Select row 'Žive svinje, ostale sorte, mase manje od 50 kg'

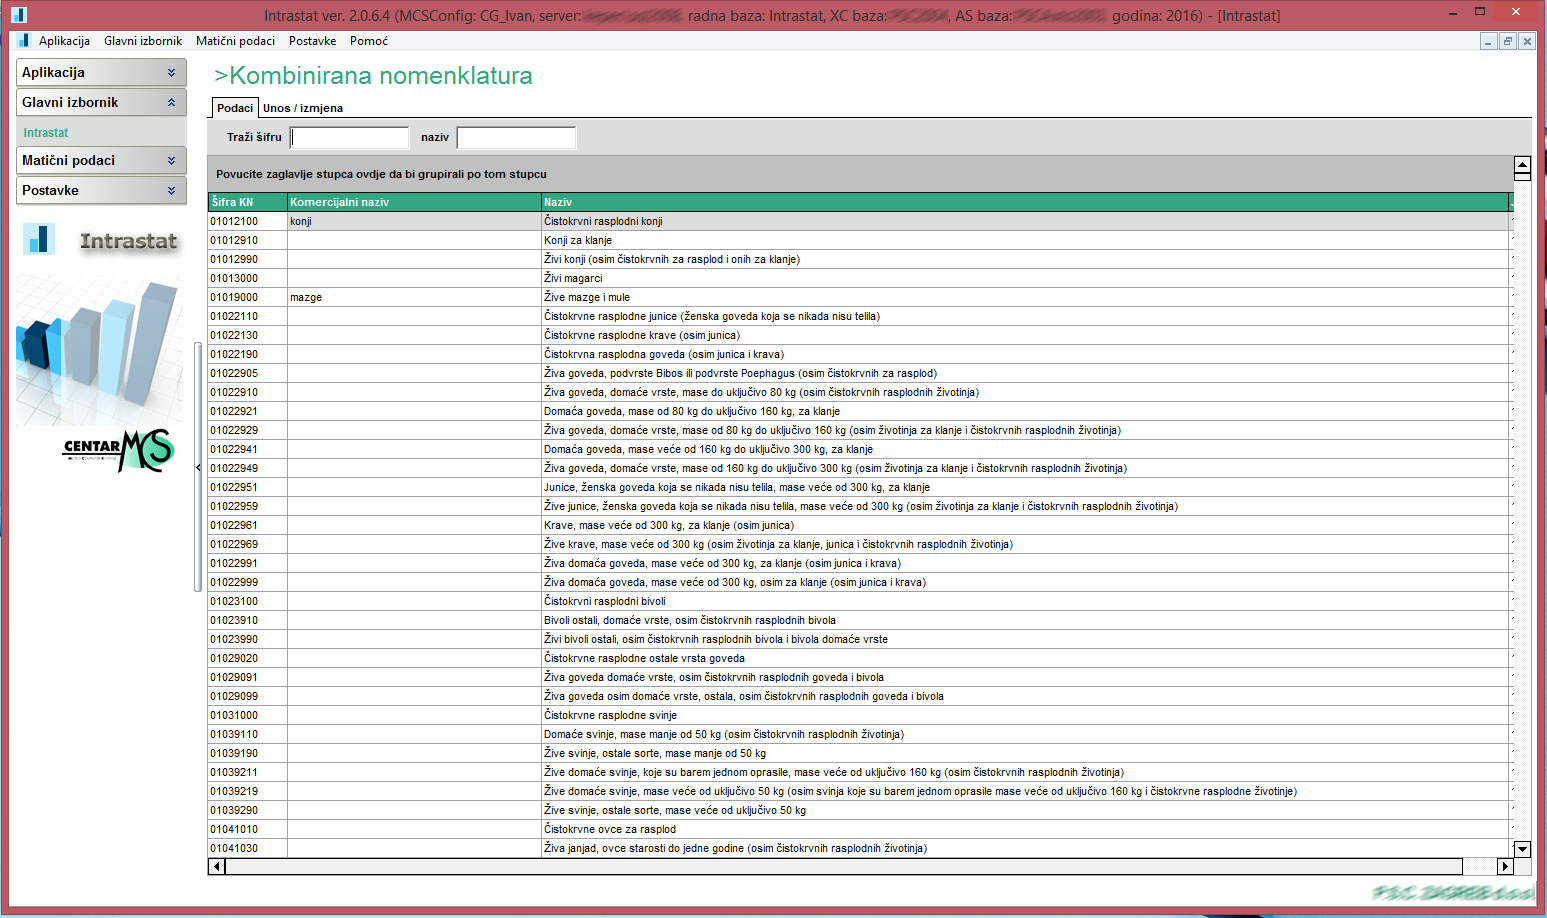[860, 753]
